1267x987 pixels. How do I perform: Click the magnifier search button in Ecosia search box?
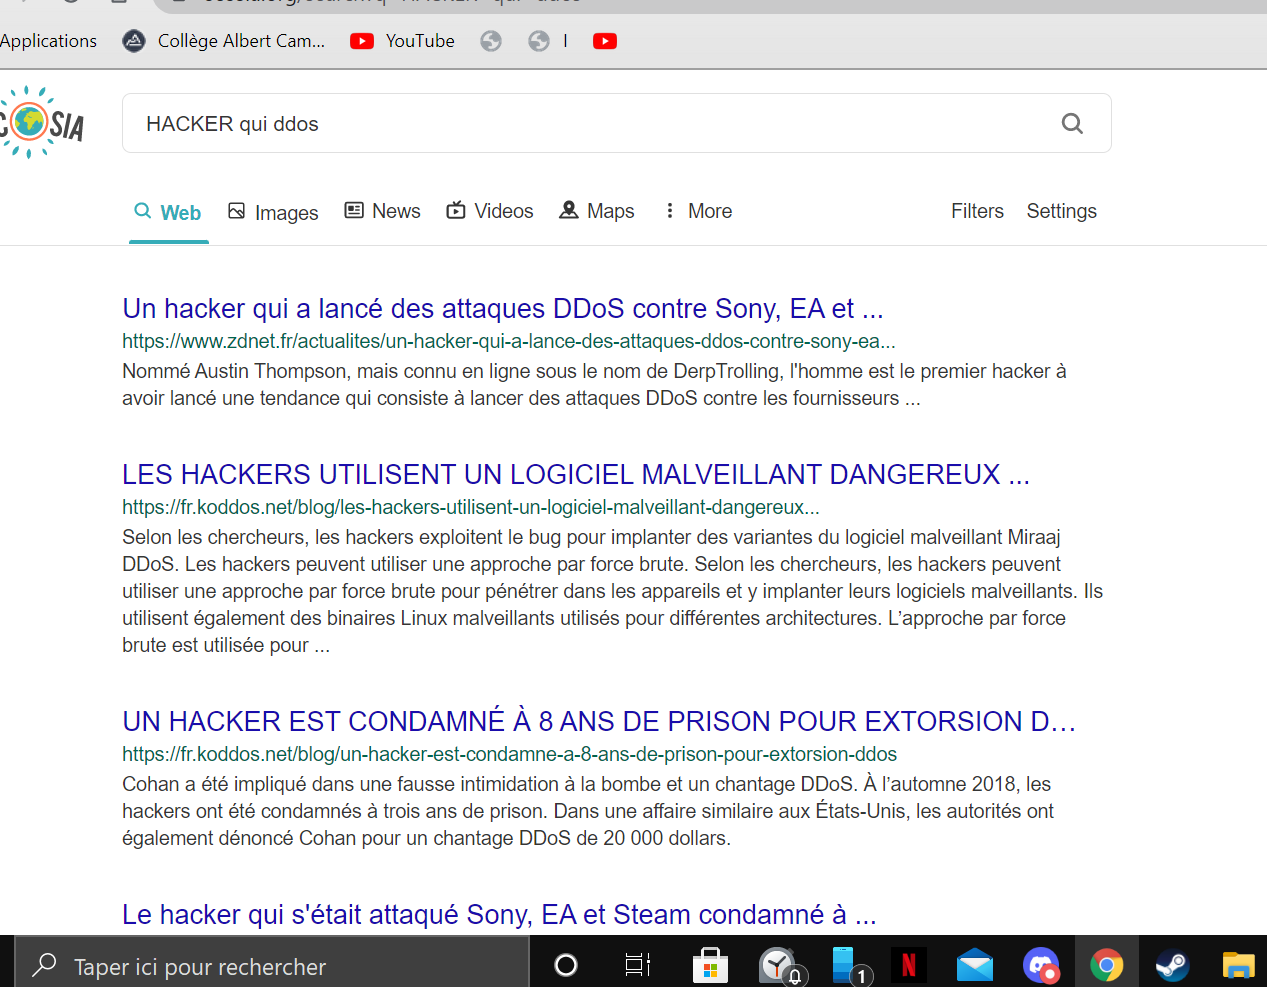pyautogui.click(x=1072, y=123)
